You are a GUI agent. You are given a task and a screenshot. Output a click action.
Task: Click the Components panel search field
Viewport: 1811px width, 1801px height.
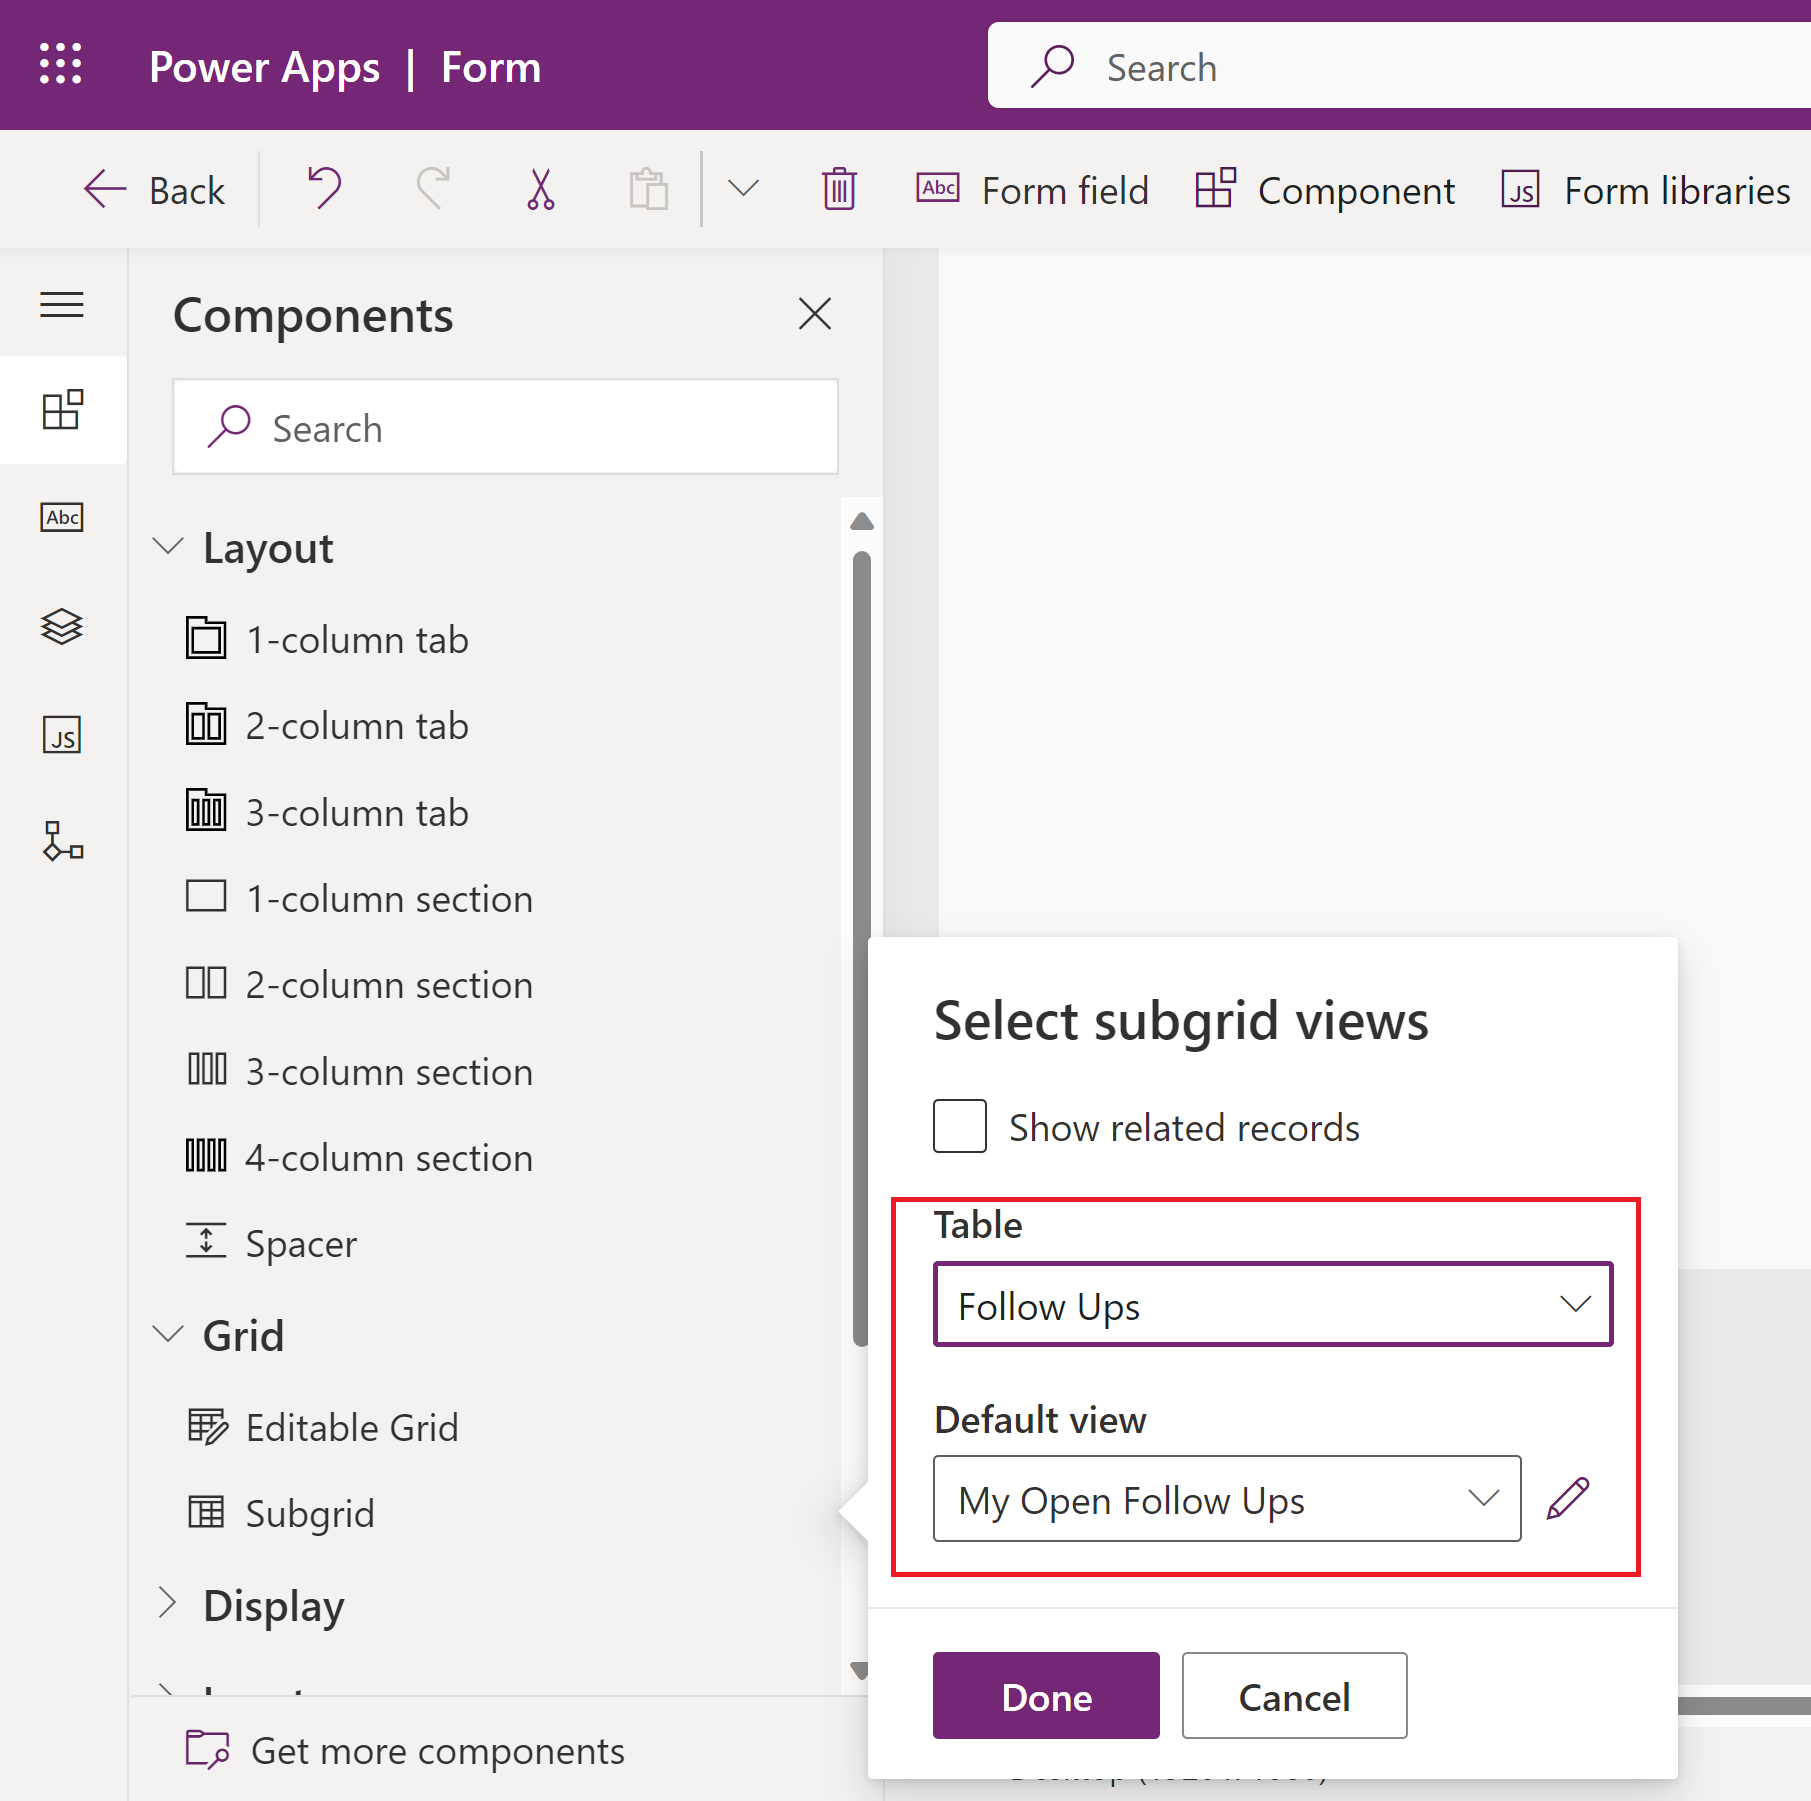click(x=505, y=427)
